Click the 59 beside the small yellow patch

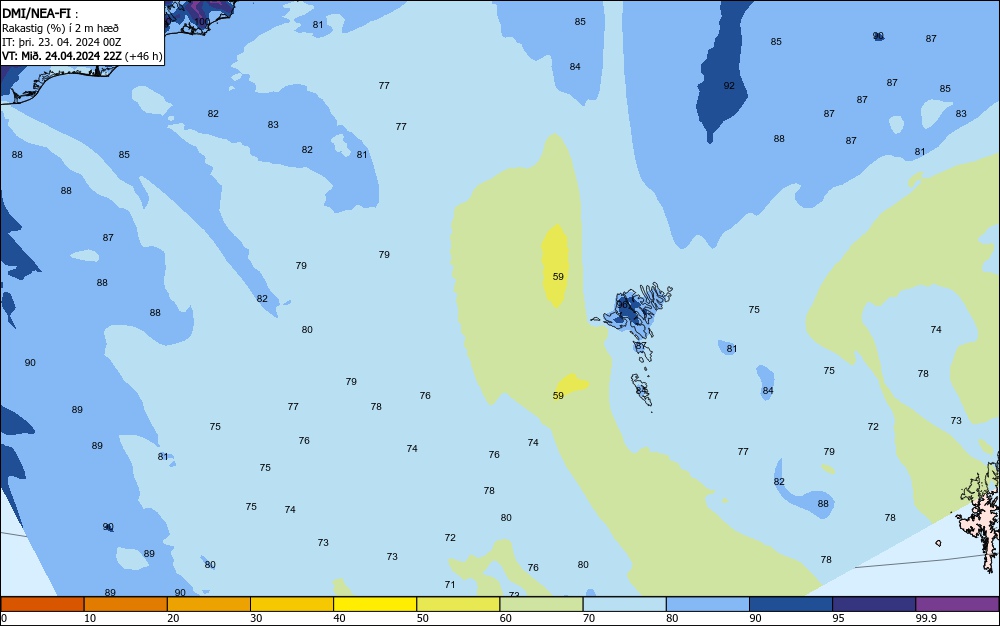pyautogui.click(x=558, y=396)
